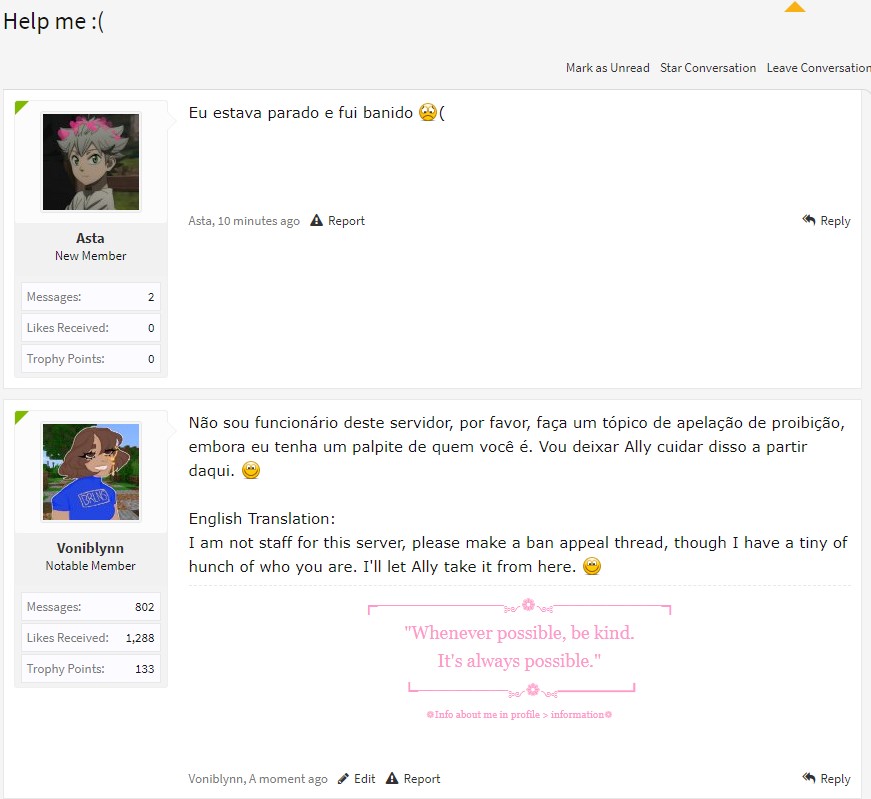The image size is (871, 799).
Task: Click 'Info about me in profile > information' text
Action: pos(519,715)
